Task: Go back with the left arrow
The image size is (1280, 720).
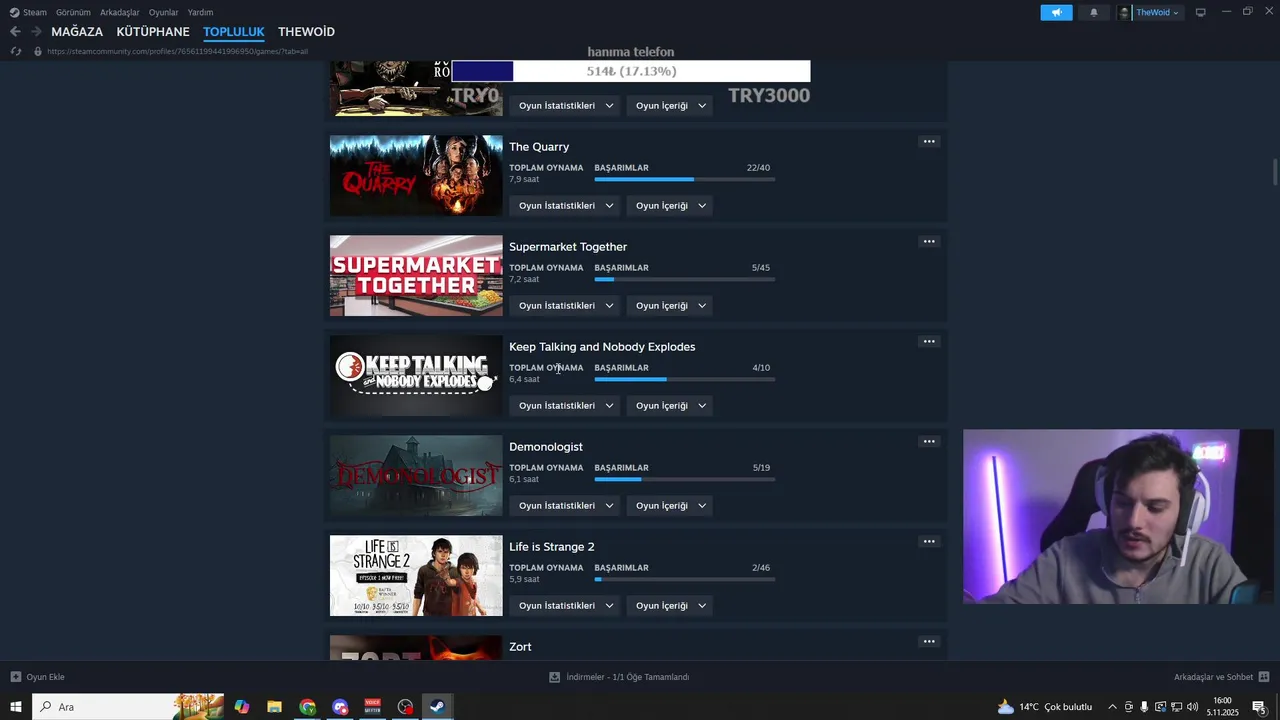Action: coord(15,32)
